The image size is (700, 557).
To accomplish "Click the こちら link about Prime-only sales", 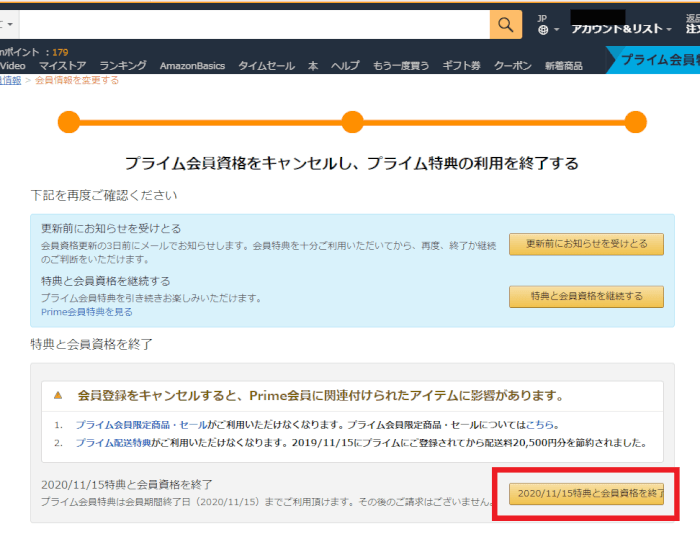I will point(540,424).
